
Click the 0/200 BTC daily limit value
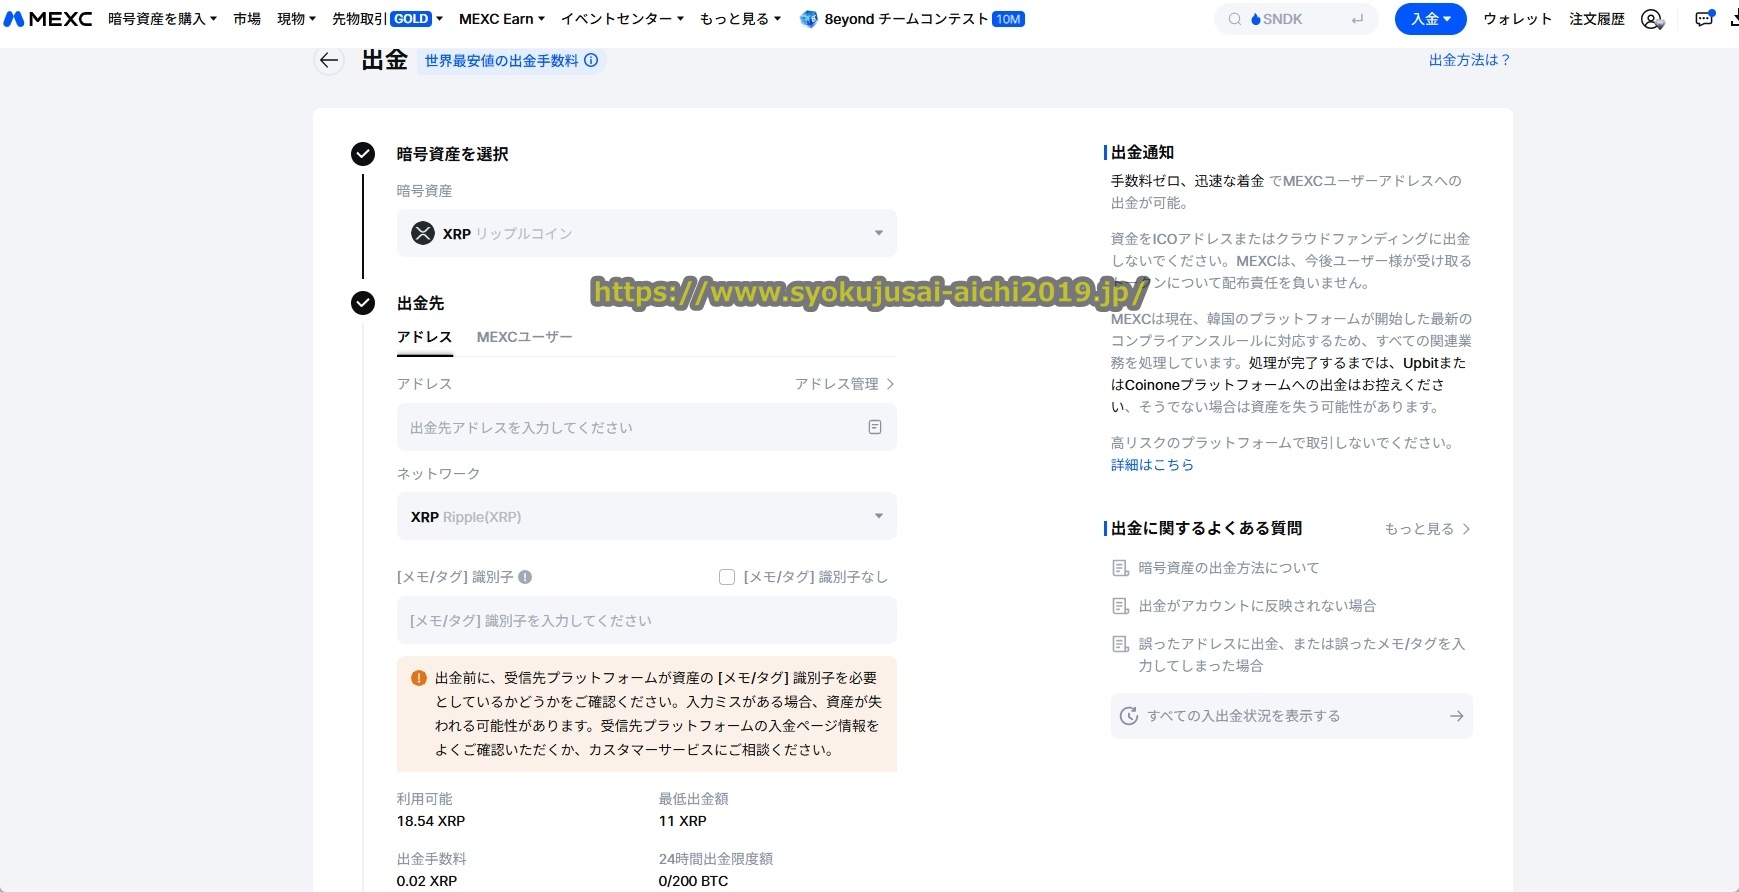[x=694, y=881]
